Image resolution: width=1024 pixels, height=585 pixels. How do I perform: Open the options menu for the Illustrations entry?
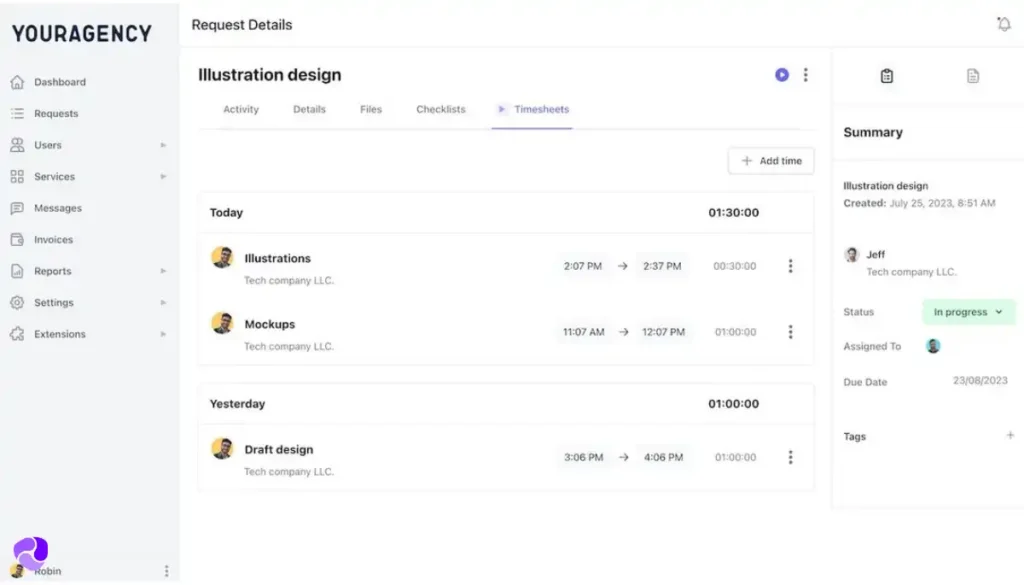(791, 266)
